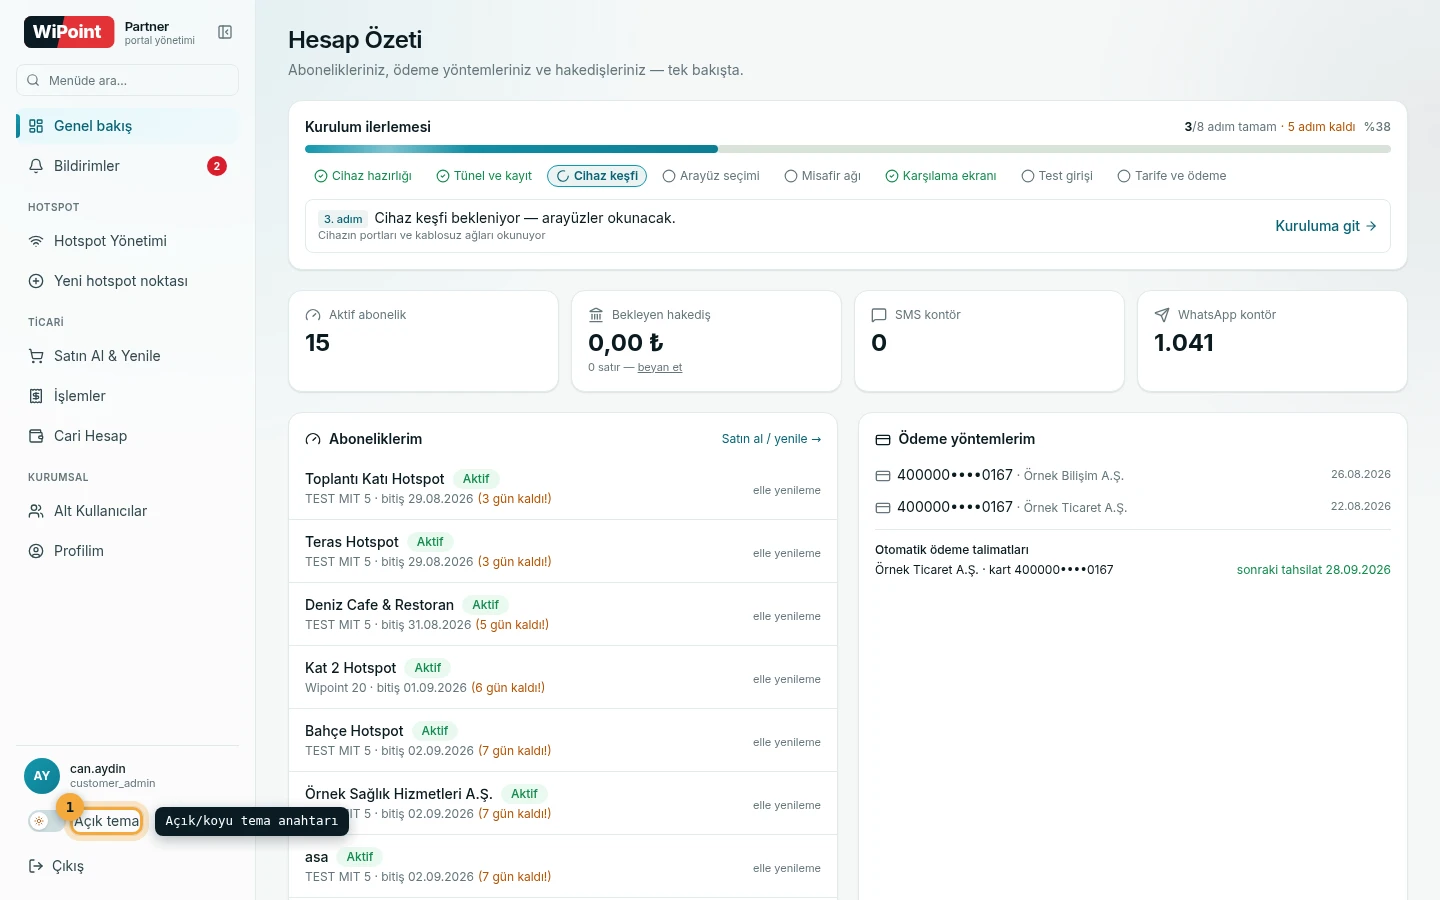Focus the Menüde ara search field

127,80
